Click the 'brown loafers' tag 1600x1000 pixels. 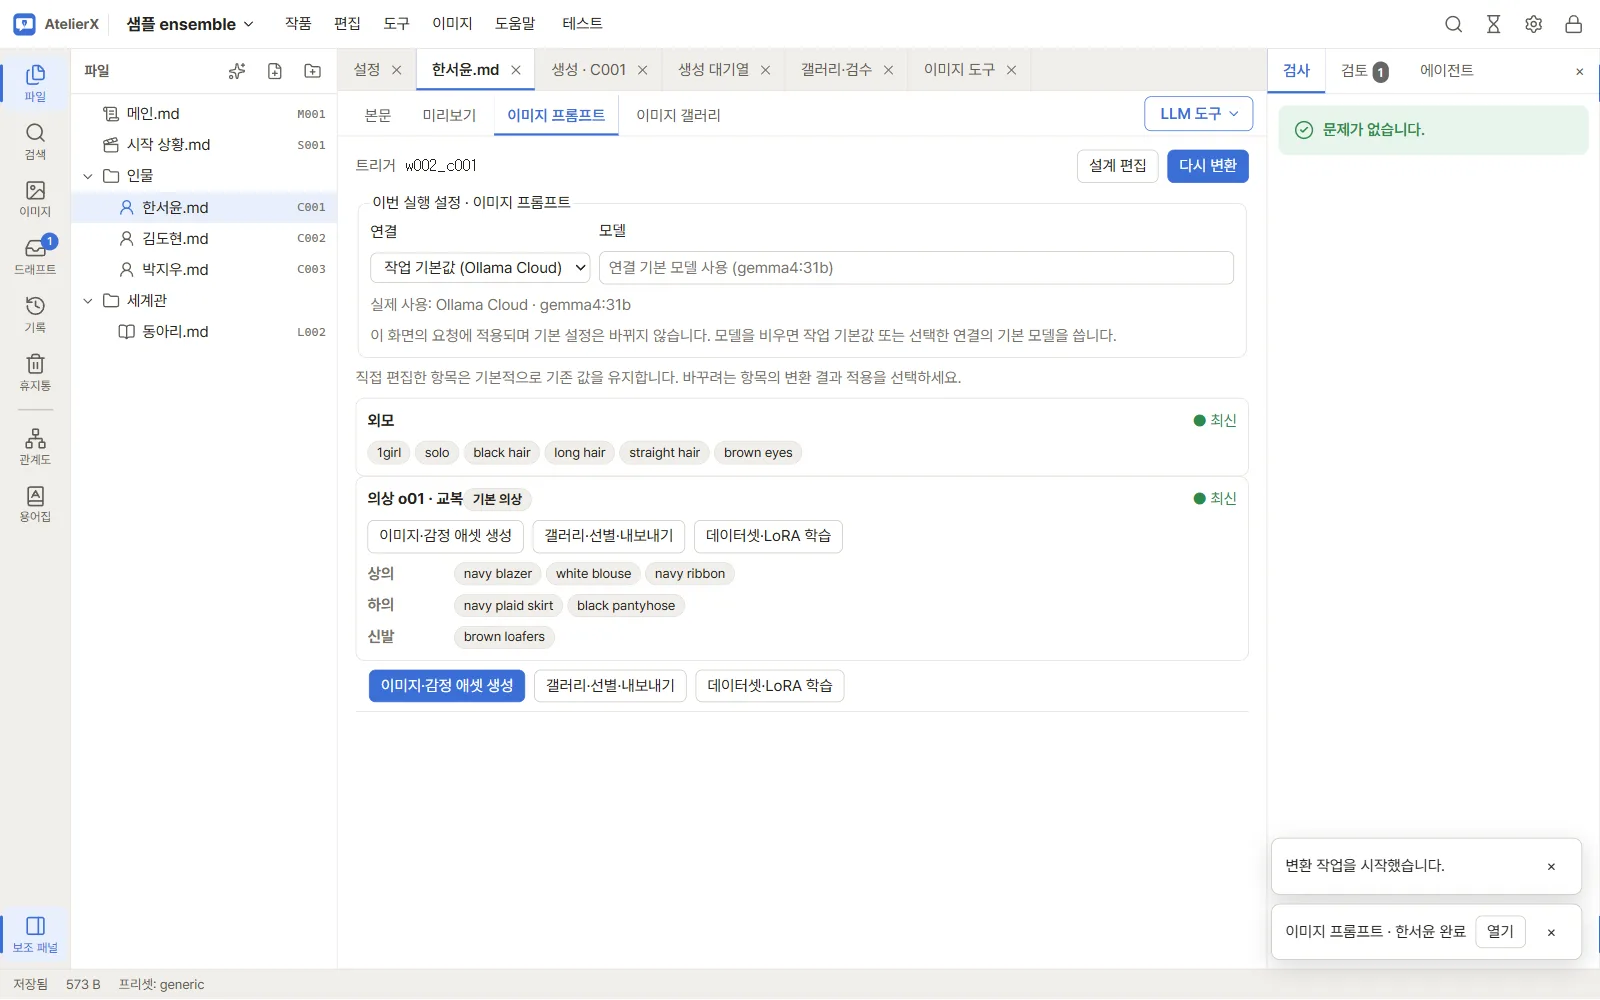(x=504, y=637)
